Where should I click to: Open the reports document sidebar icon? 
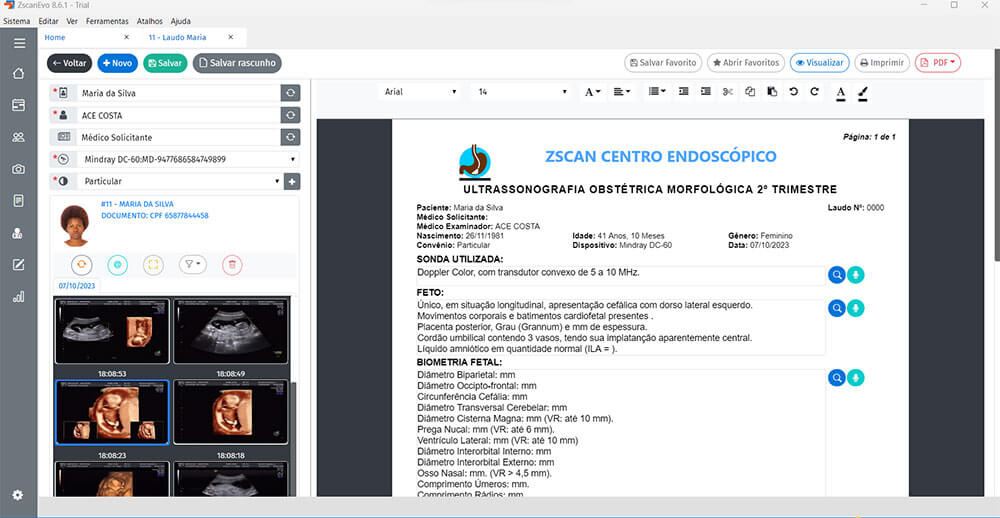(18, 201)
